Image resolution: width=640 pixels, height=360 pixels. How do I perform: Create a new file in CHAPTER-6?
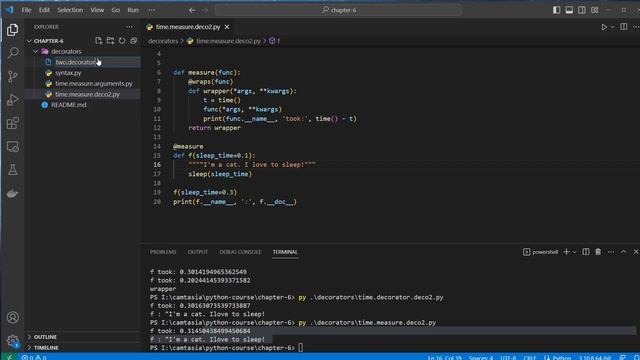pyautogui.click(x=98, y=41)
